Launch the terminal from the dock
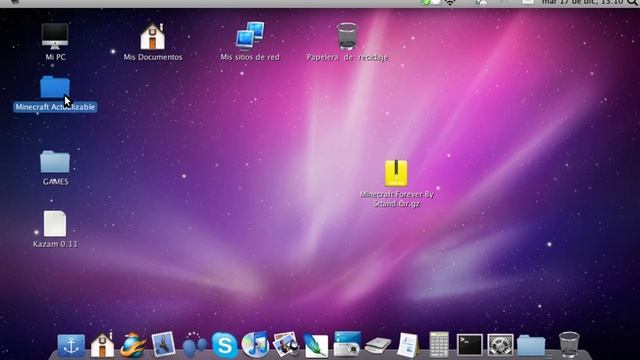The height and width of the screenshot is (360, 640). tap(469, 345)
